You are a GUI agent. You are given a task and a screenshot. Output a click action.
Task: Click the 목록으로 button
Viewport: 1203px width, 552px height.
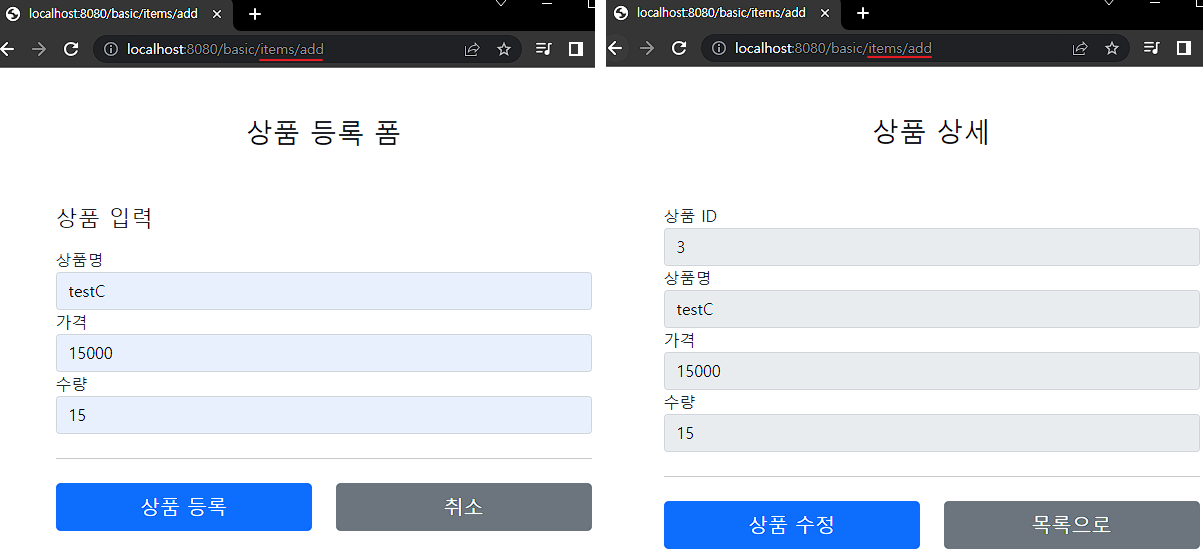point(1072,525)
